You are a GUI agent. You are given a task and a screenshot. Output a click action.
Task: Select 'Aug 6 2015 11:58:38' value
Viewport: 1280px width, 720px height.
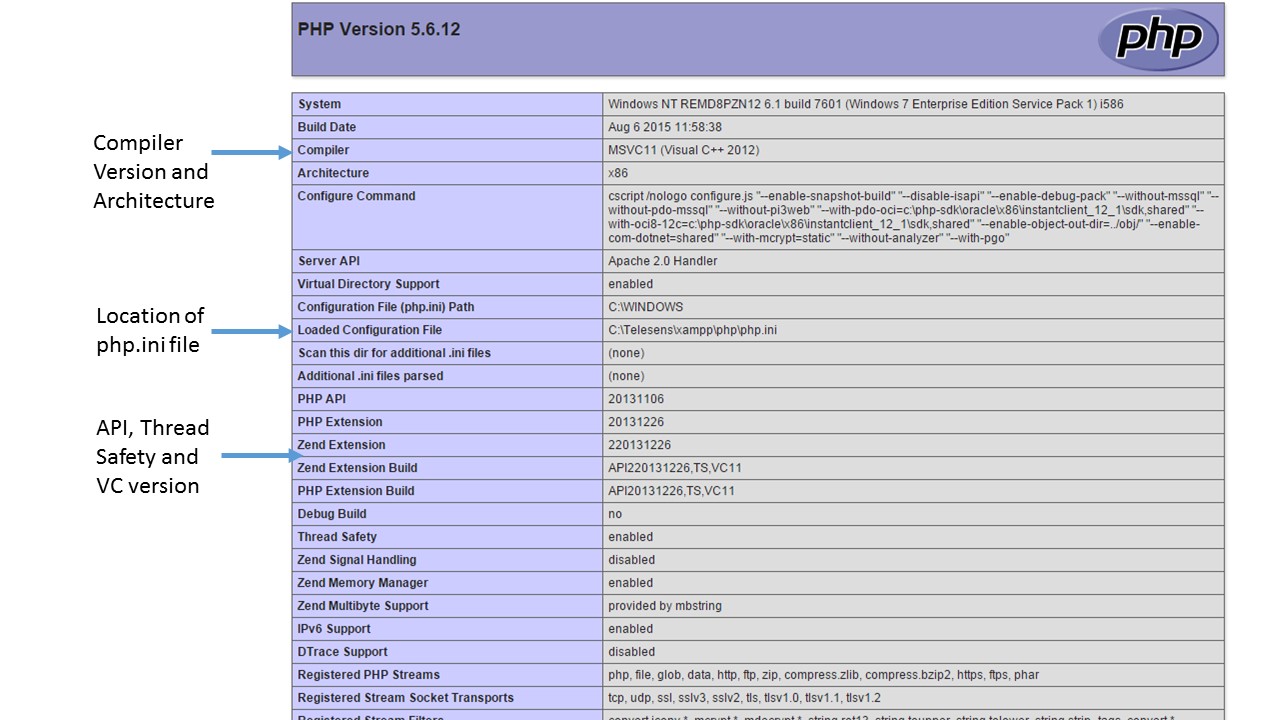pos(665,127)
